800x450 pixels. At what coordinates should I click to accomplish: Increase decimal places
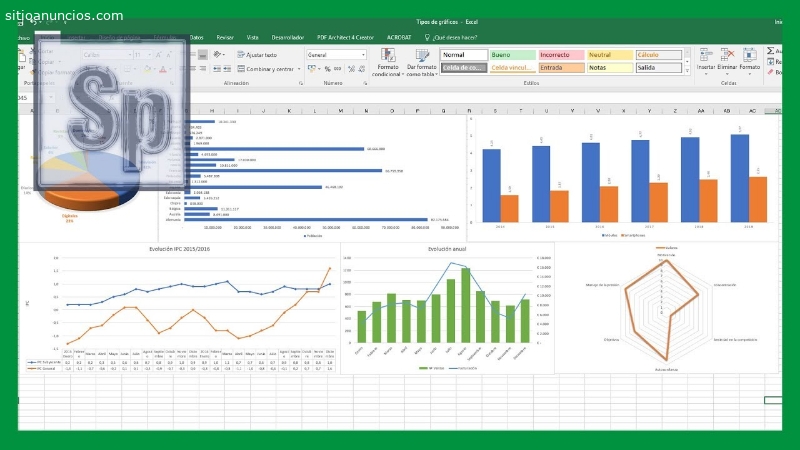tap(351, 68)
